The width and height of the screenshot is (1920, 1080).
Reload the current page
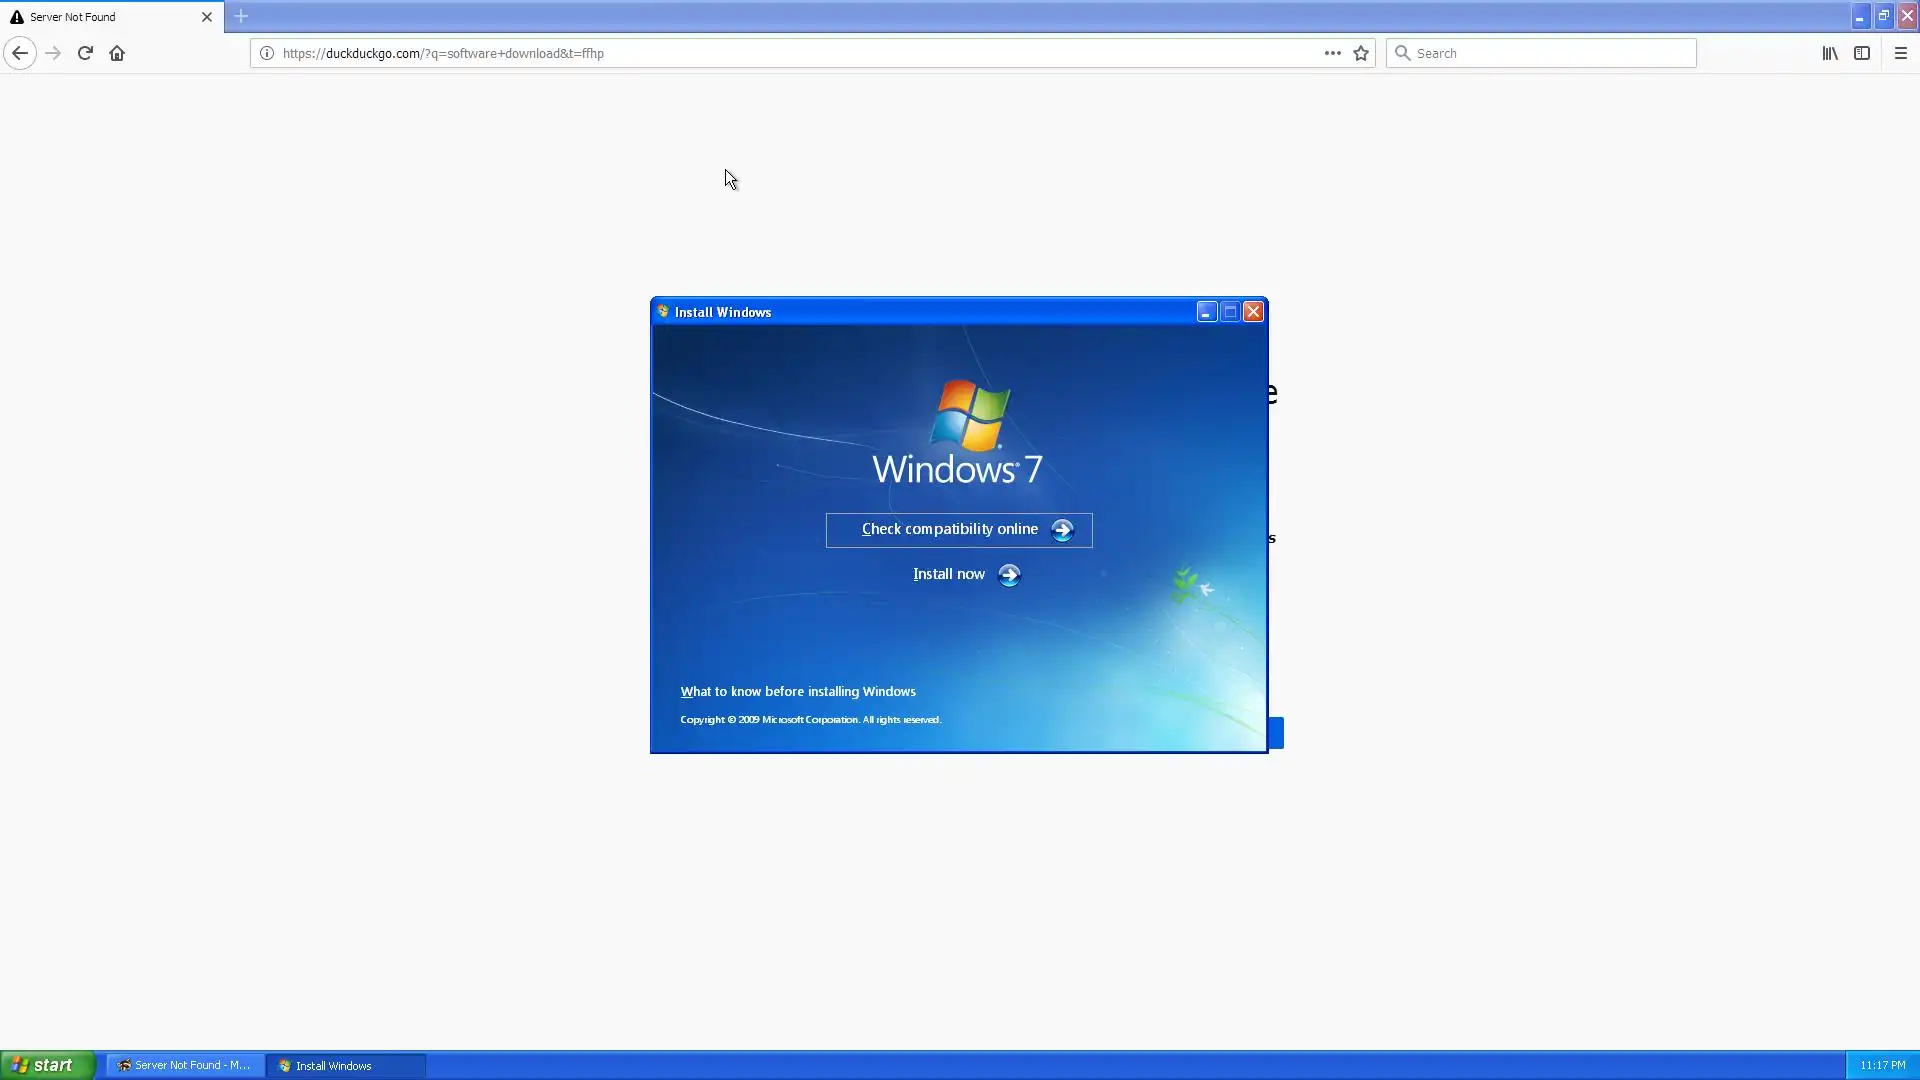[x=85, y=53]
